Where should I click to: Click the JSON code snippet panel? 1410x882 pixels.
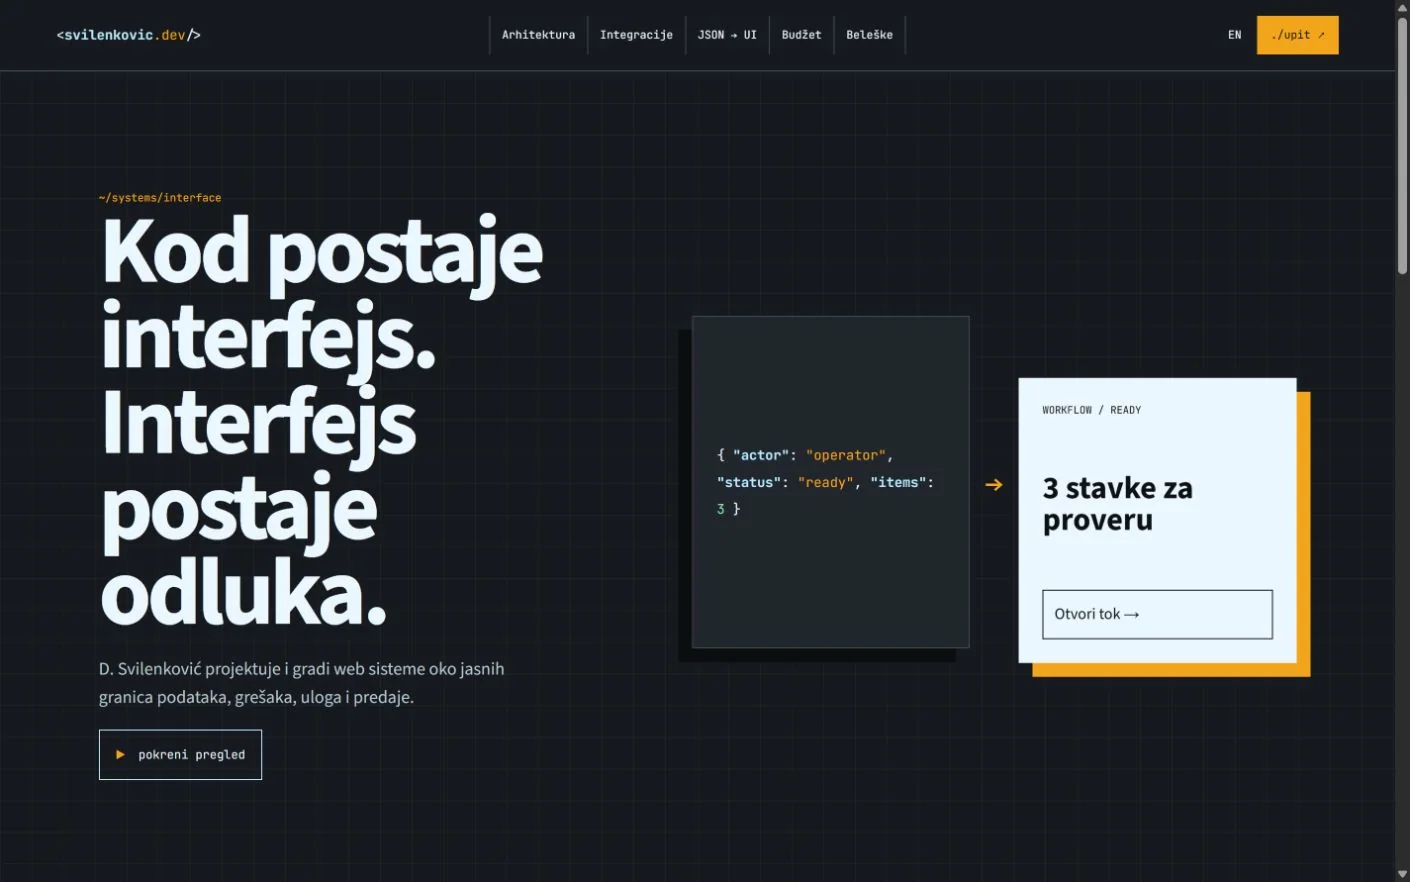(830, 482)
